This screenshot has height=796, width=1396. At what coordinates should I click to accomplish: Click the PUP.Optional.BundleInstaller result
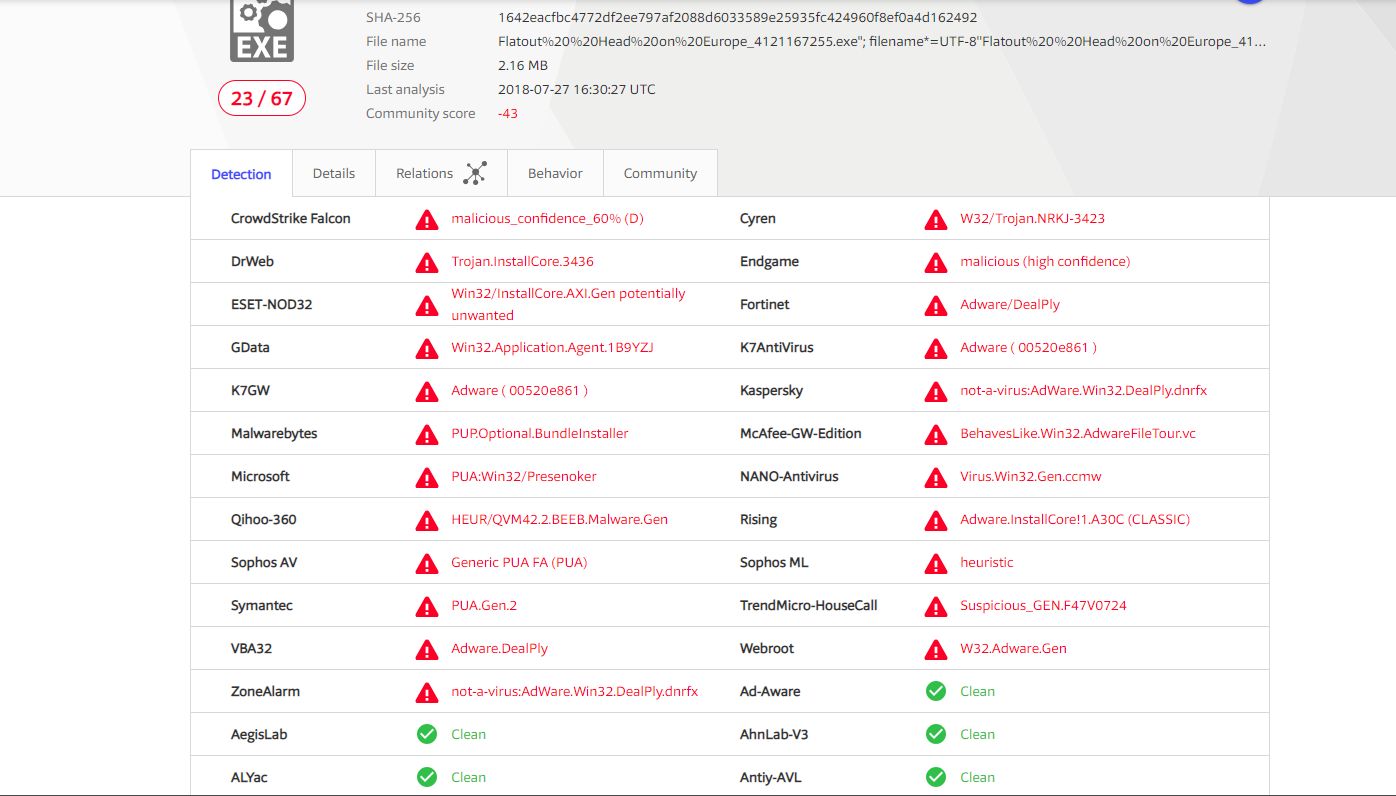[x=540, y=433]
